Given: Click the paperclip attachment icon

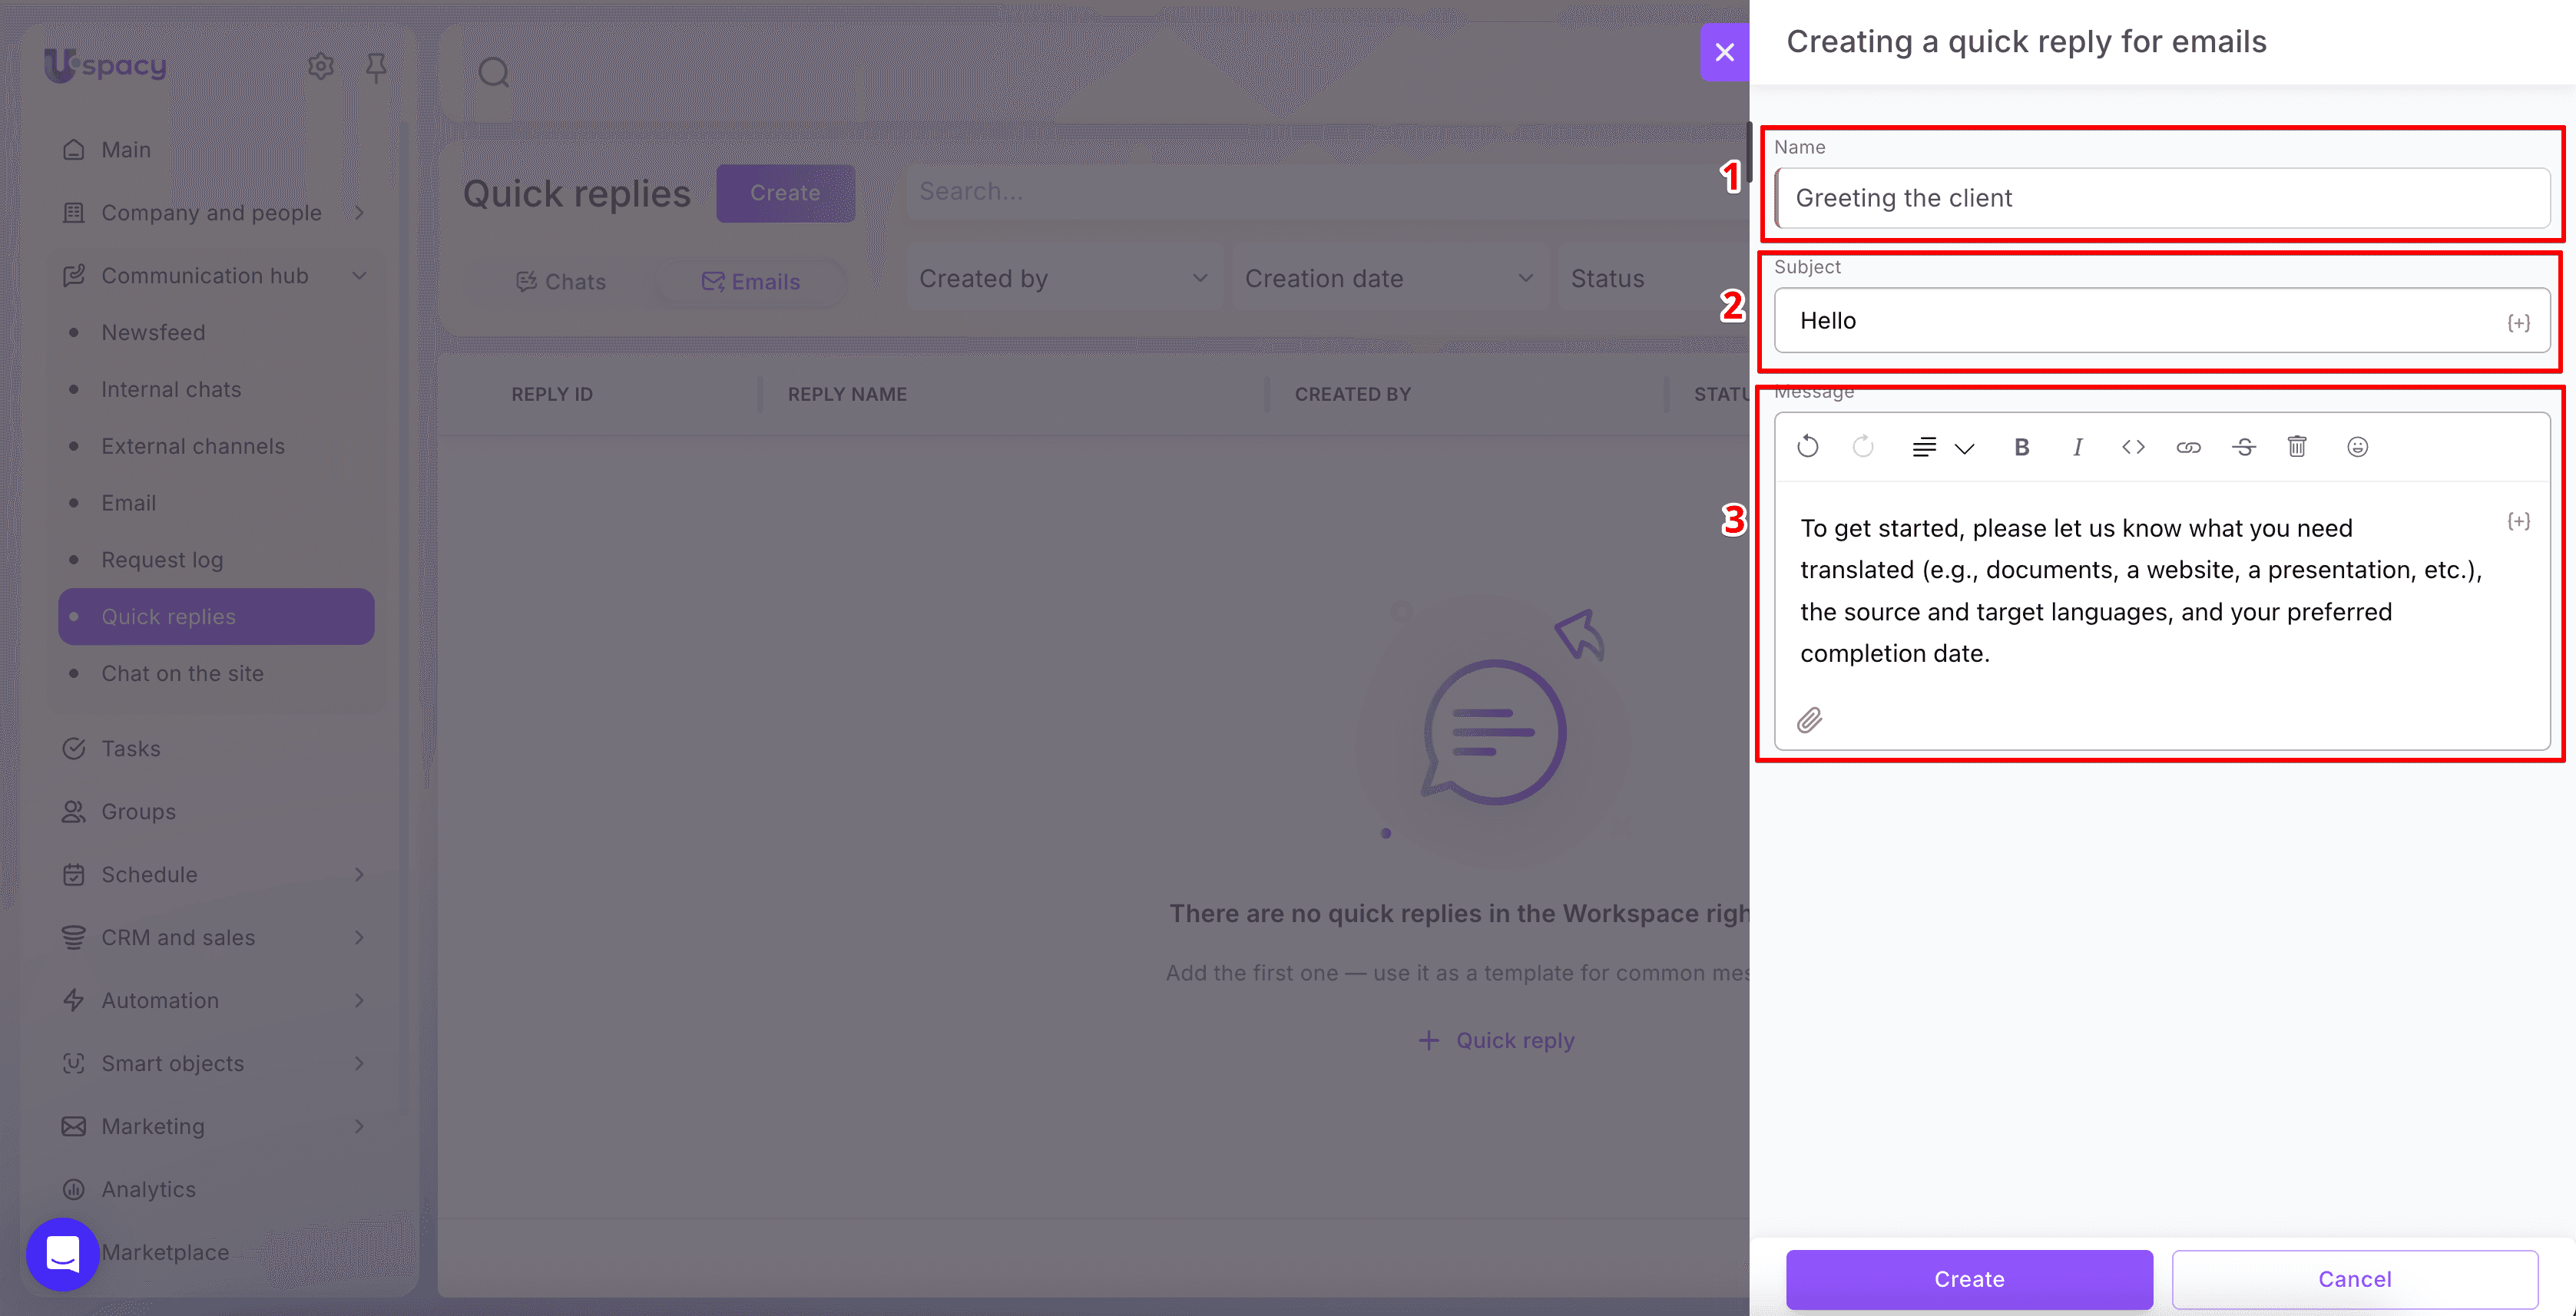Looking at the screenshot, I should pyautogui.click(x=1809, y=720).
